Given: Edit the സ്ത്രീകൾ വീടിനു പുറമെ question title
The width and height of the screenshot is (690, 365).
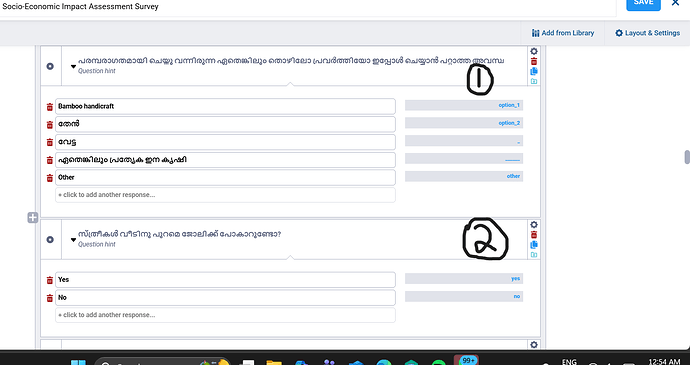Looking at the screenshot, I should tap(180, 234).
